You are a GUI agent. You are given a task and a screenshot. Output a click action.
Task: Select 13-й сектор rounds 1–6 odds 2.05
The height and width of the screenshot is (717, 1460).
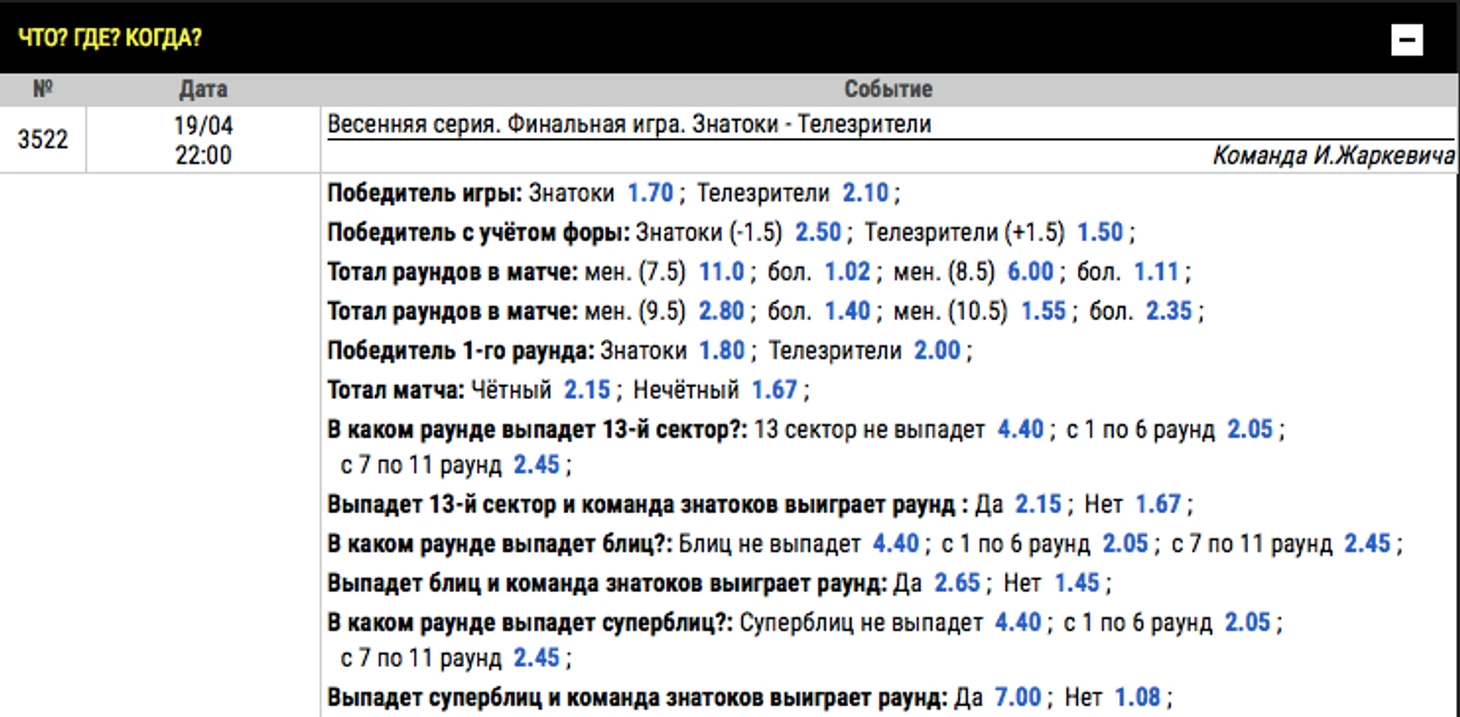click(x=1250, y=429)
